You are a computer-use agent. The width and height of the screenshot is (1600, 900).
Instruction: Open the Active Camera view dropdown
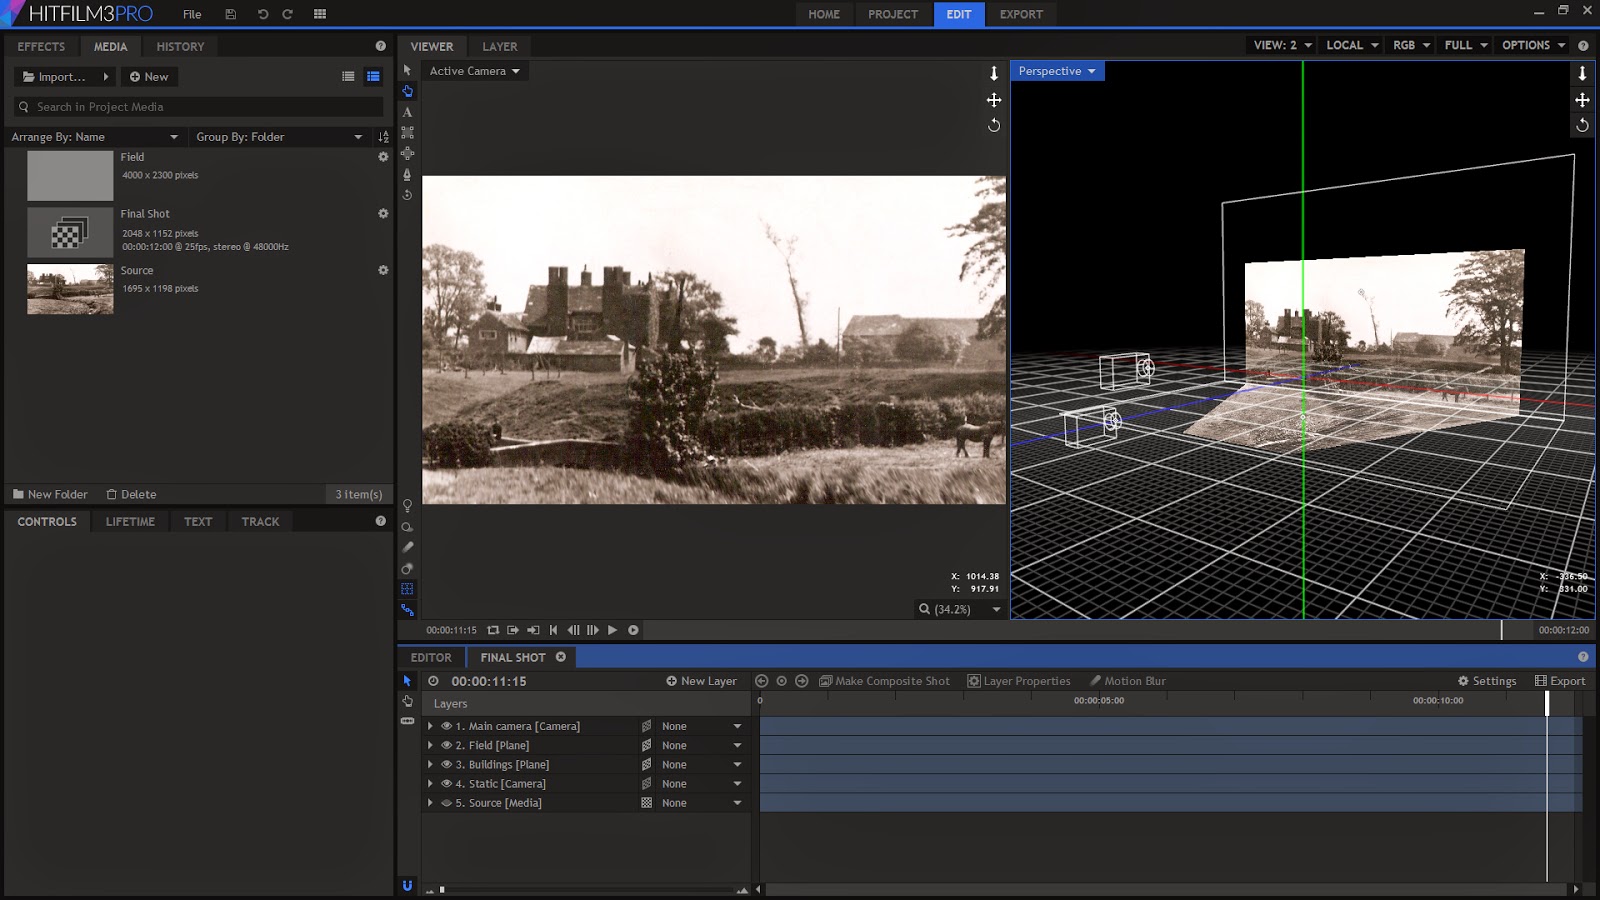tap(475, 71)
